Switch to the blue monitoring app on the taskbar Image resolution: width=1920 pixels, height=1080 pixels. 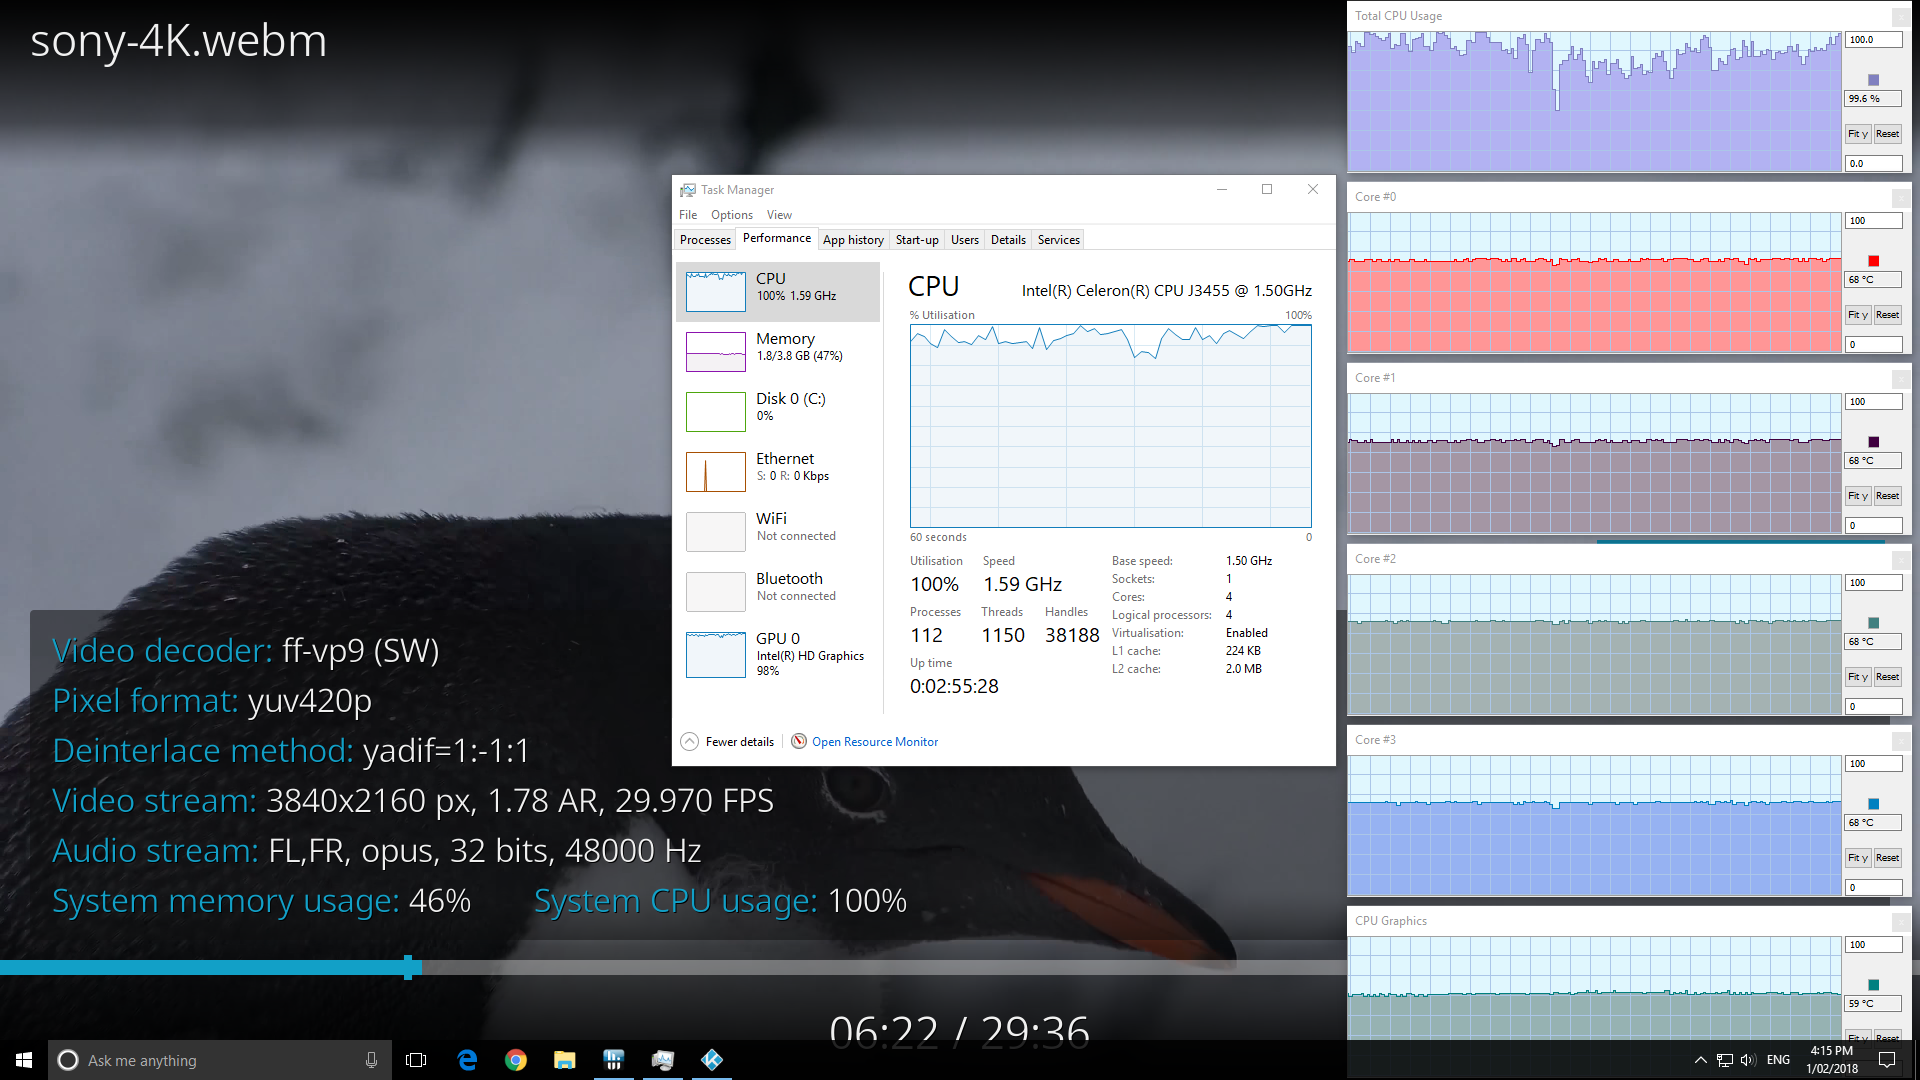point(614,1060)
